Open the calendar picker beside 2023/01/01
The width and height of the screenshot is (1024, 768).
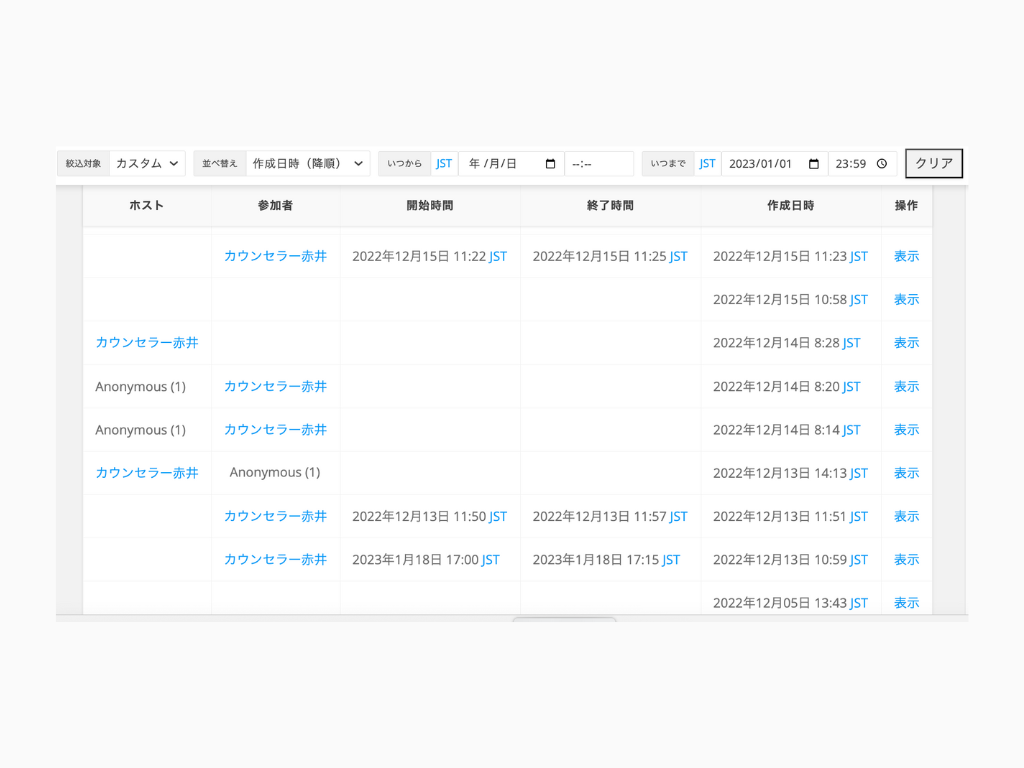(812, 164)
